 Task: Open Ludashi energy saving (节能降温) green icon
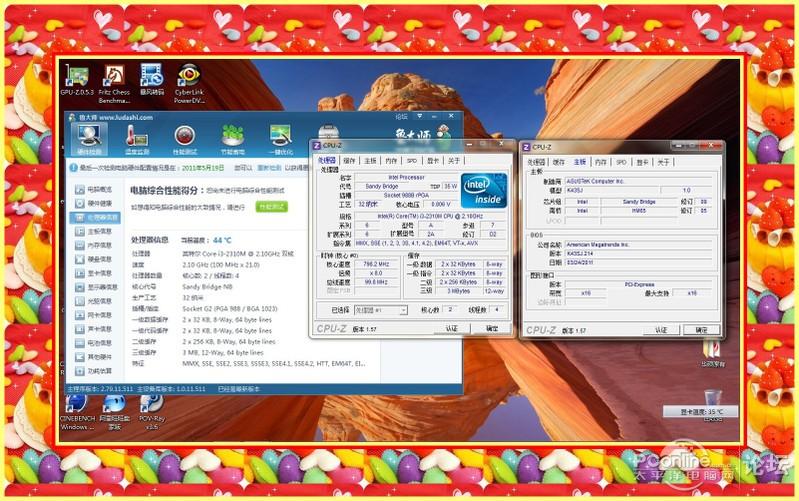(232, 139)
